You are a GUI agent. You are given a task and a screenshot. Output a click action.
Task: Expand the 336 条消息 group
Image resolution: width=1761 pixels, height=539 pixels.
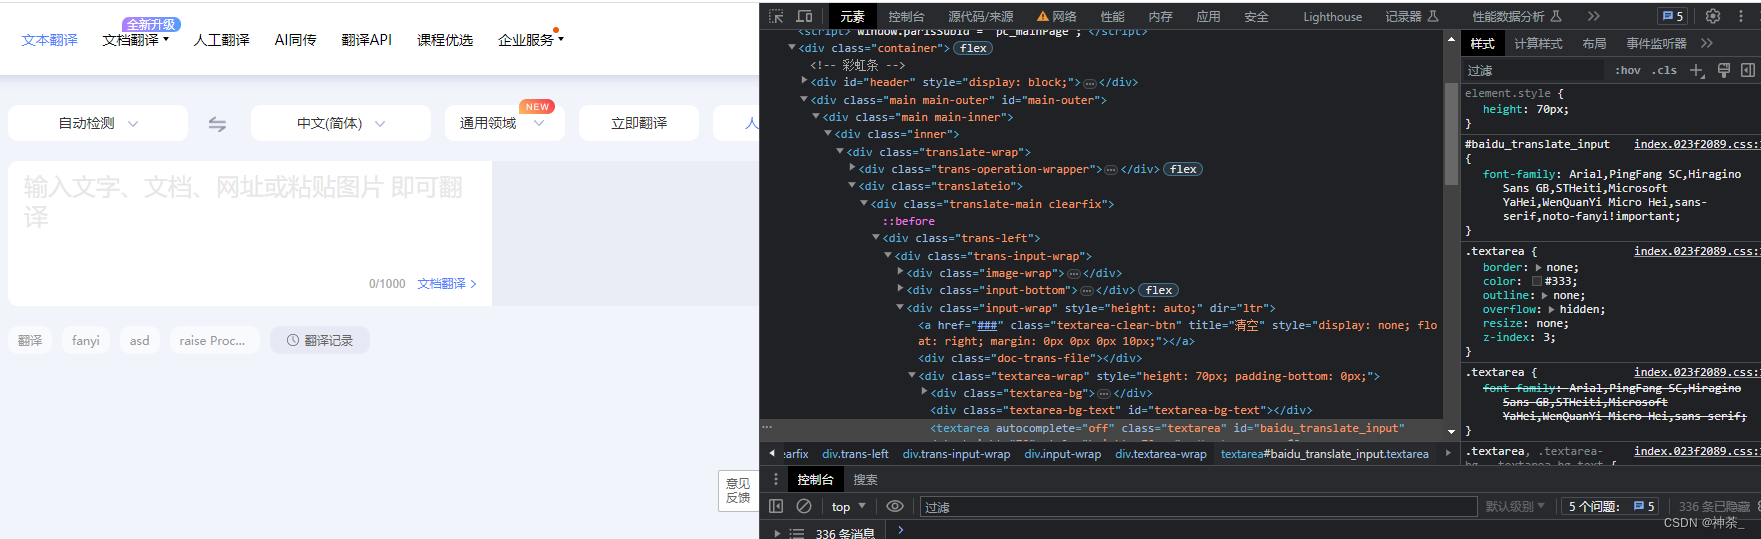[777, 533]
